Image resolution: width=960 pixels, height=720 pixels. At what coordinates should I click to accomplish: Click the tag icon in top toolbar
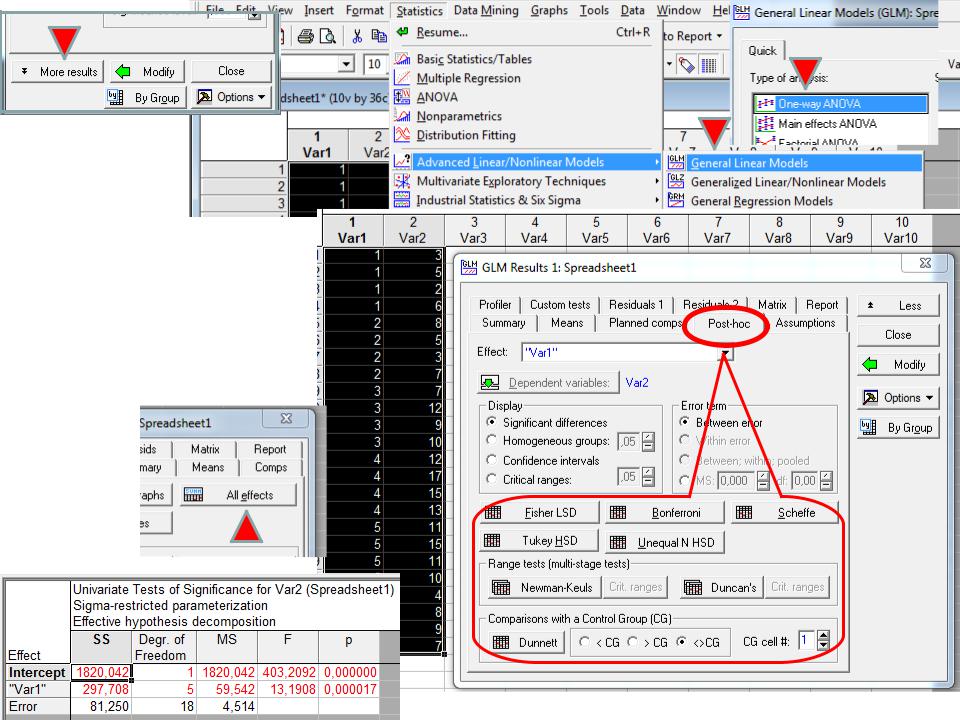coord(686,64)
